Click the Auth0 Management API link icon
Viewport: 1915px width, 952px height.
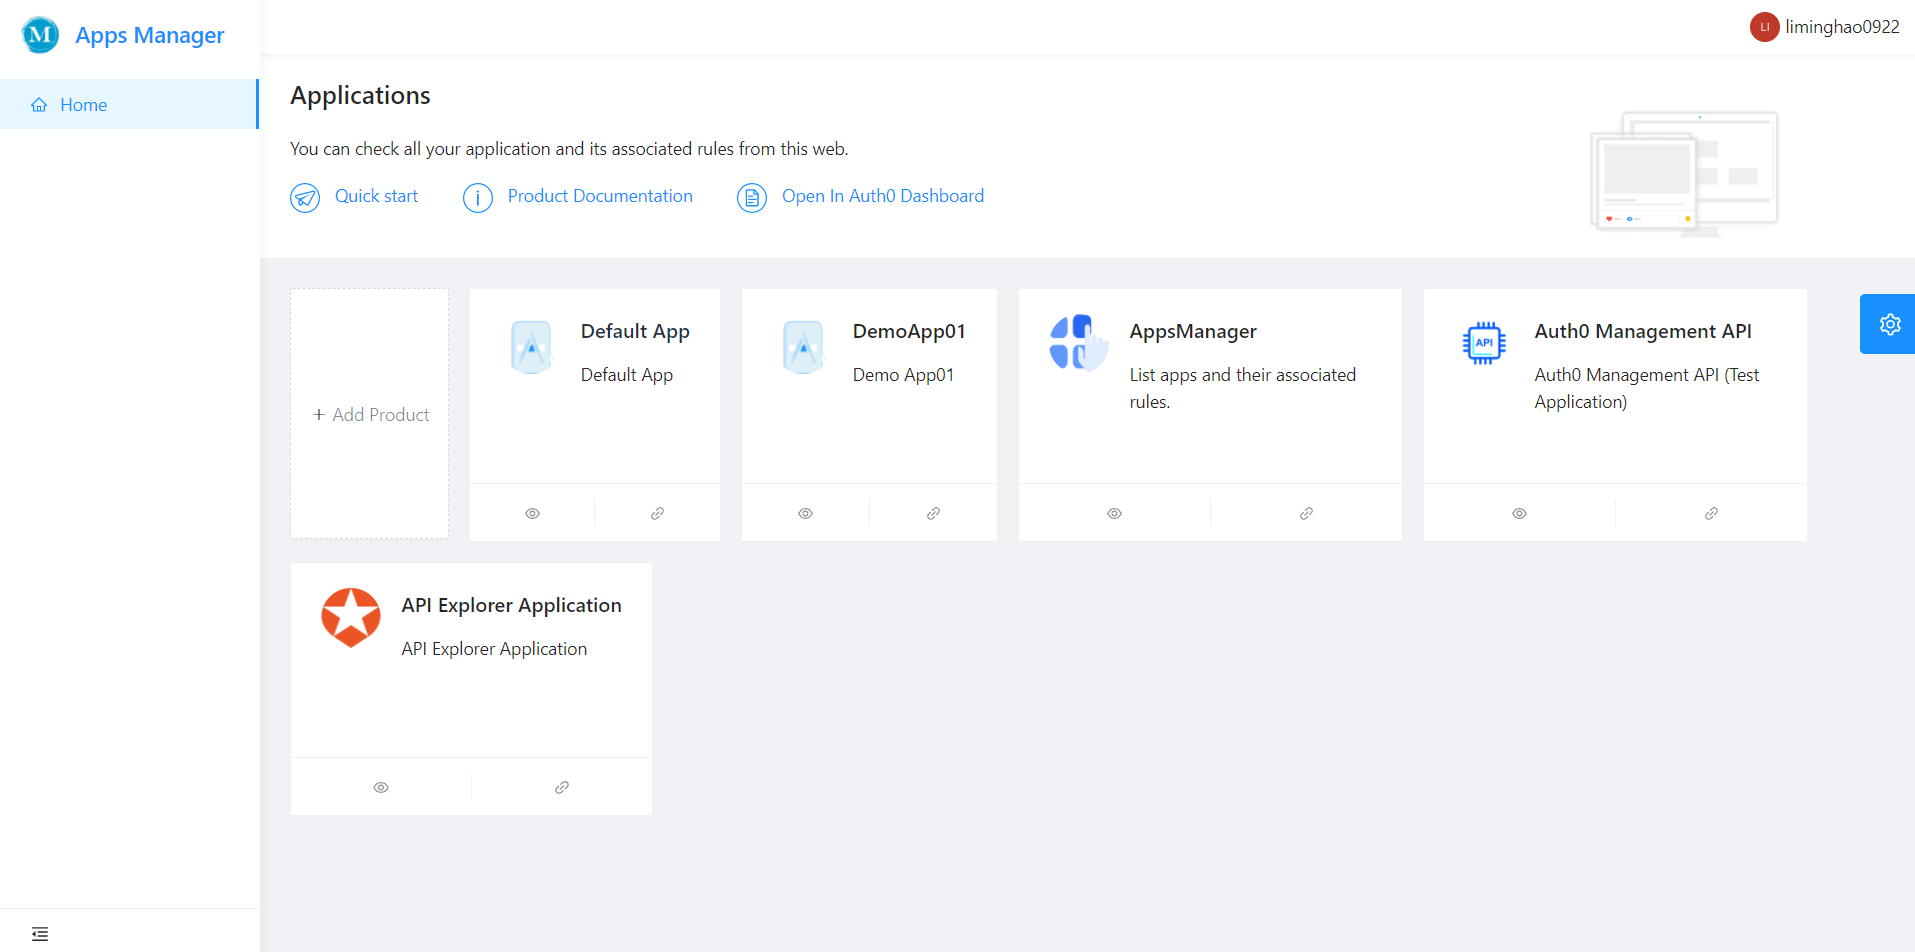1711,513
